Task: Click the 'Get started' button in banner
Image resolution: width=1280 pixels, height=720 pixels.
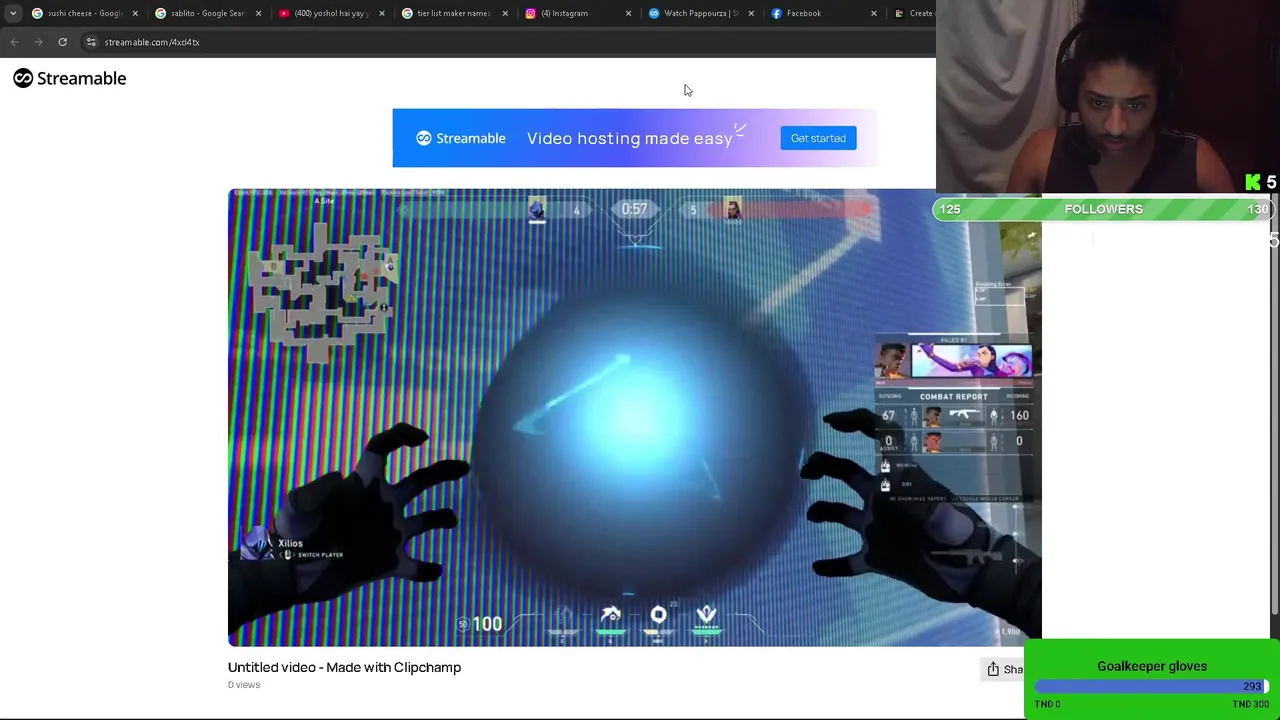Action: (818, 138)
